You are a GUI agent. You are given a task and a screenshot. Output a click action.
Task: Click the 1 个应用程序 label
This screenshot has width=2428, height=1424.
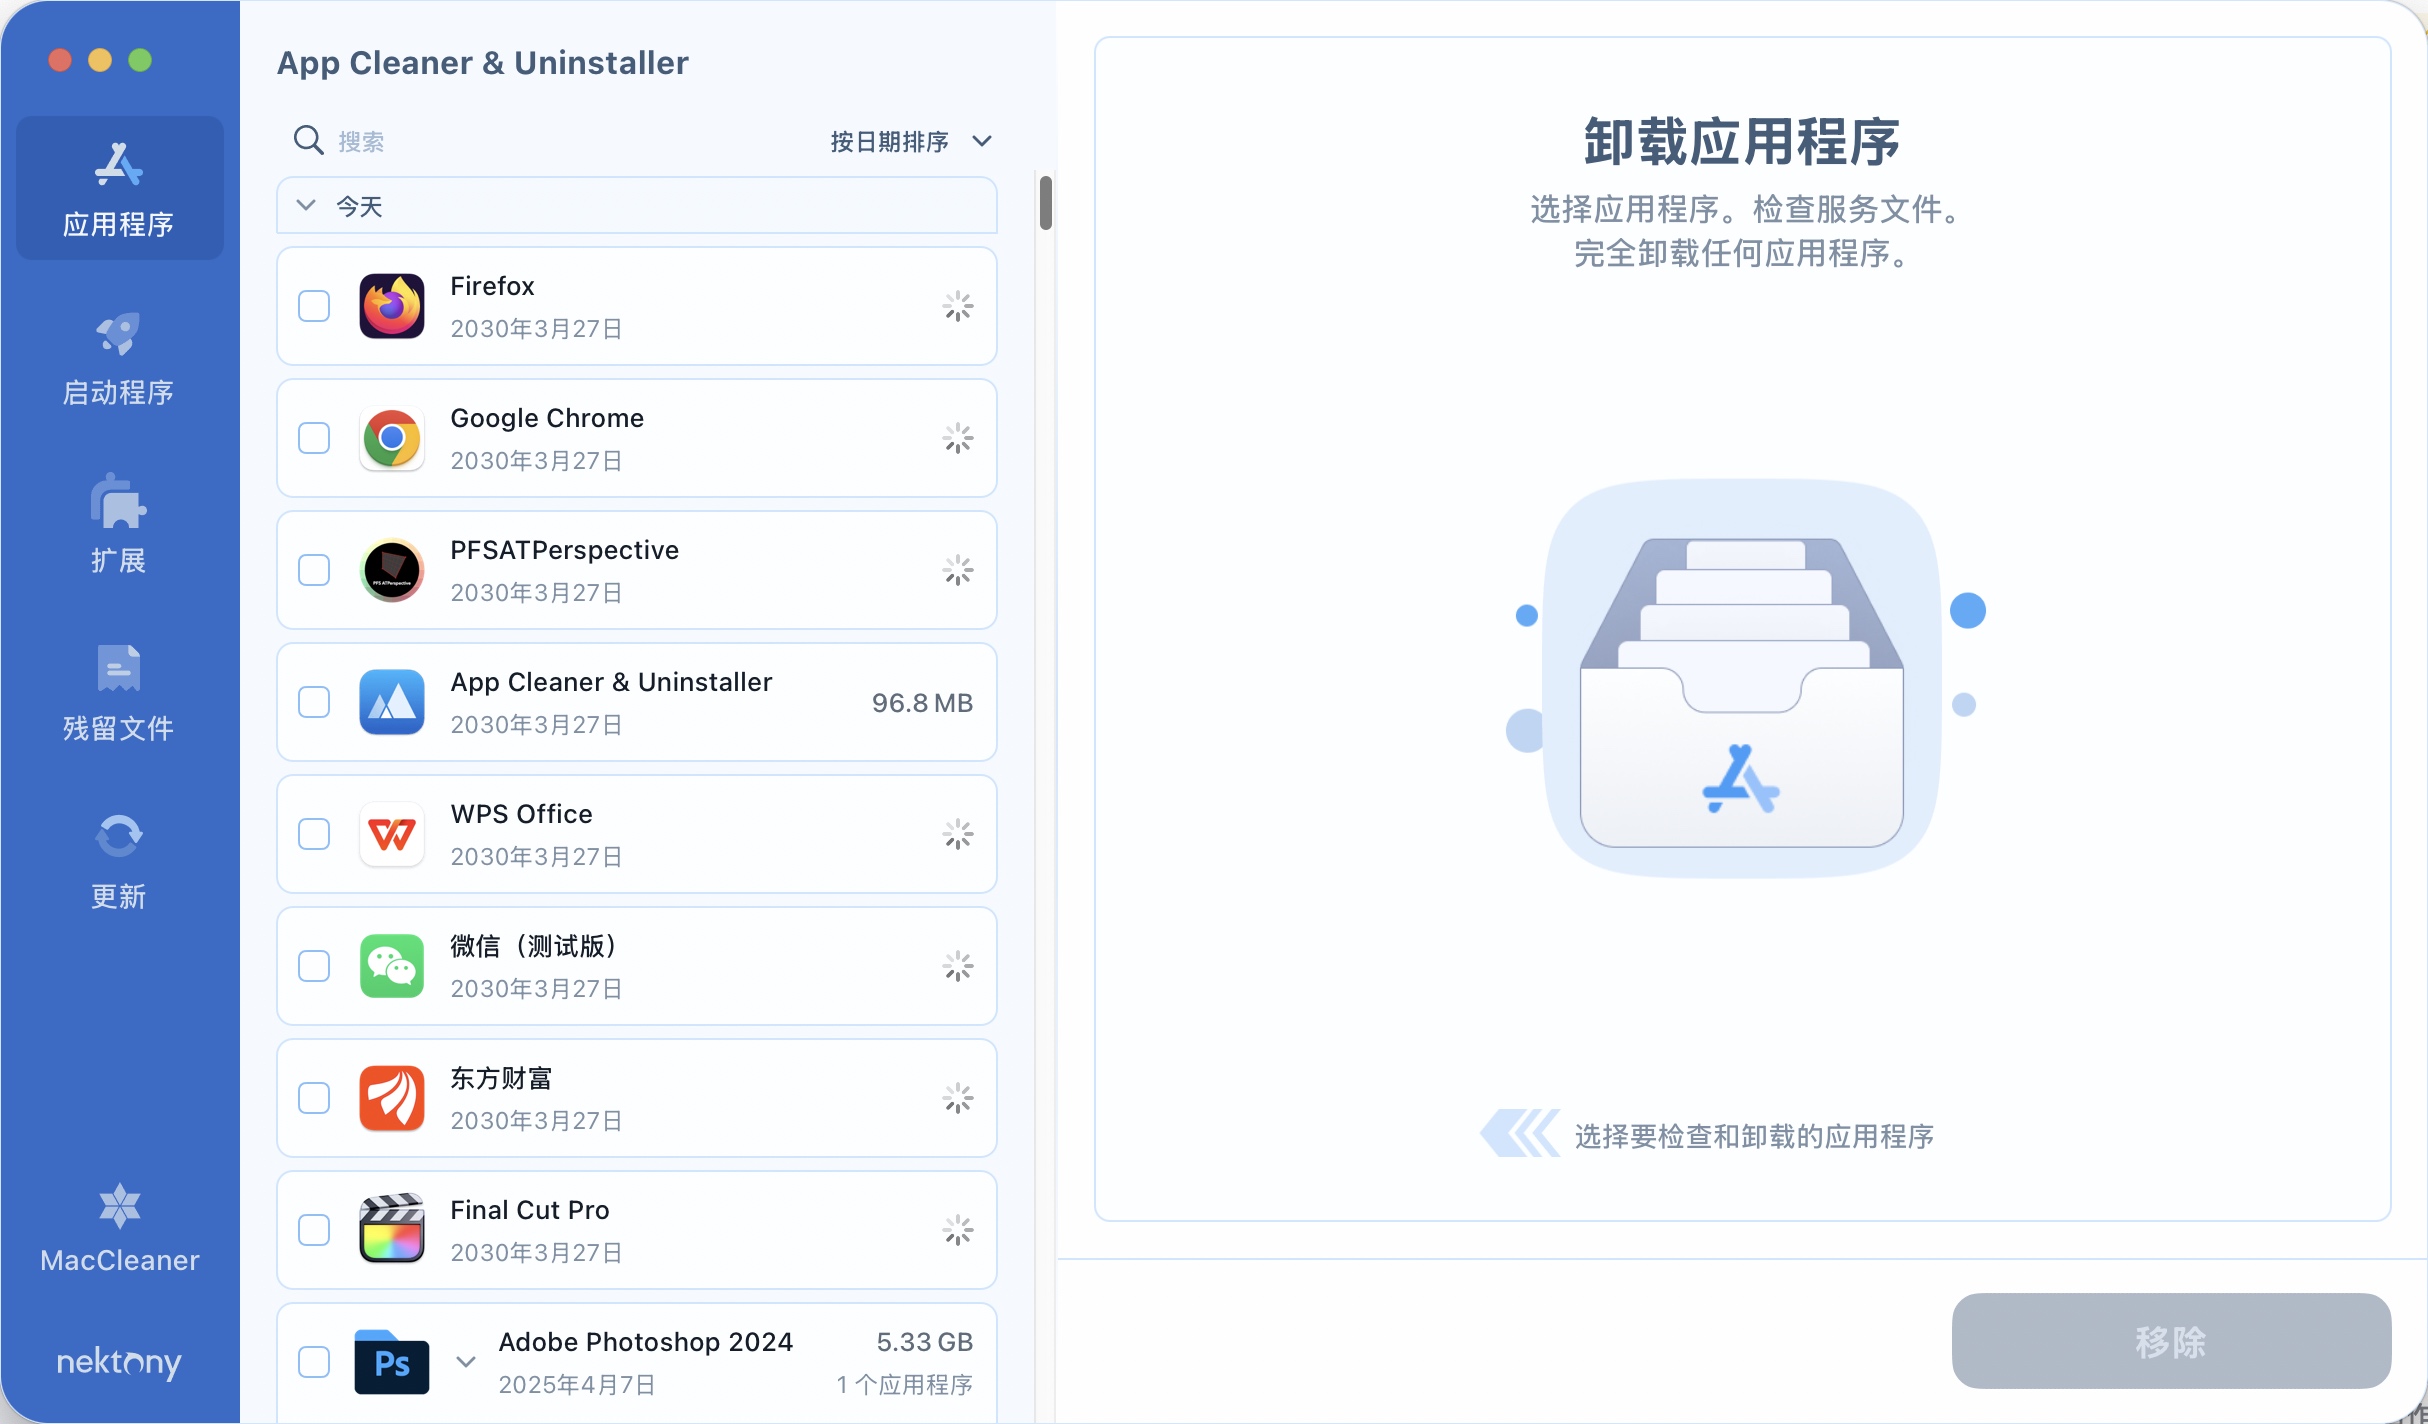pos(905,1384)
